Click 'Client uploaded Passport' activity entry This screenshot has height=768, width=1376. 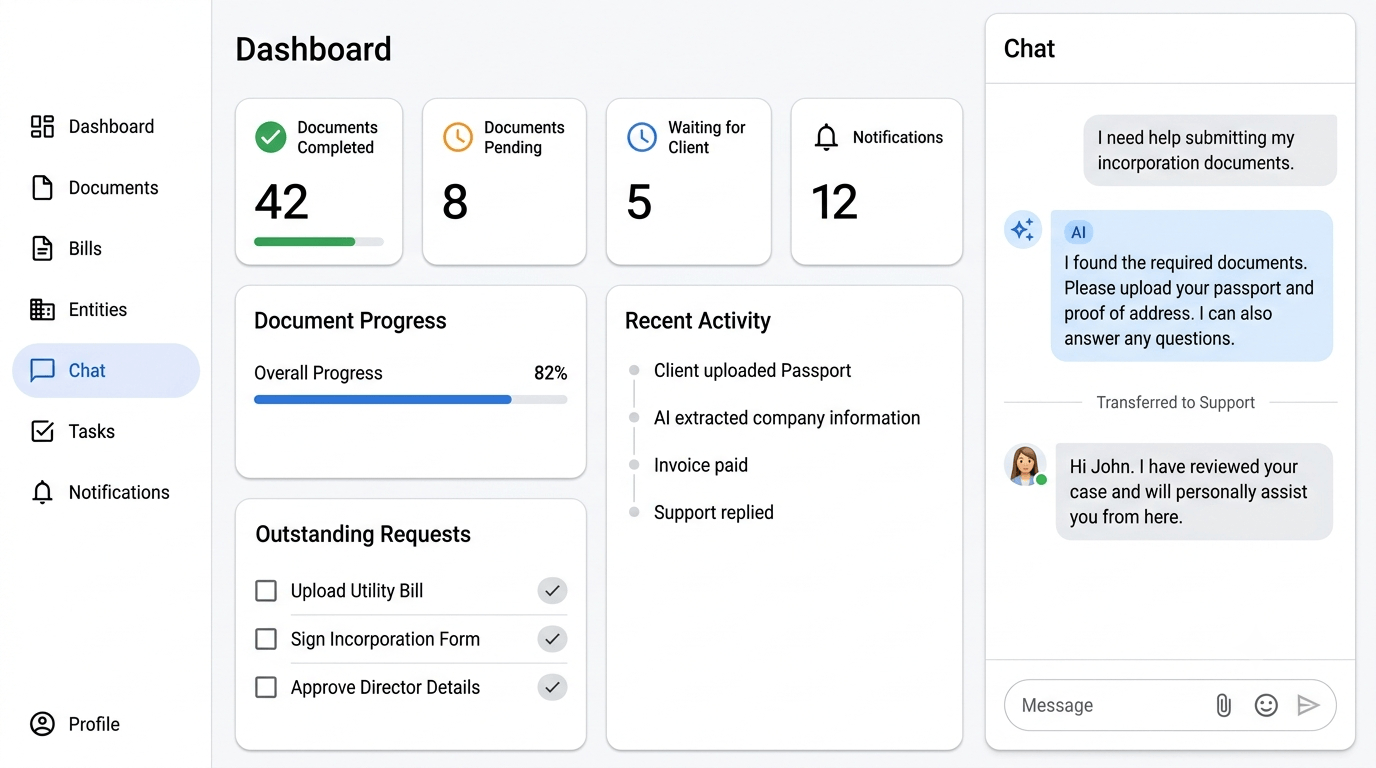(x=752, y=370)
